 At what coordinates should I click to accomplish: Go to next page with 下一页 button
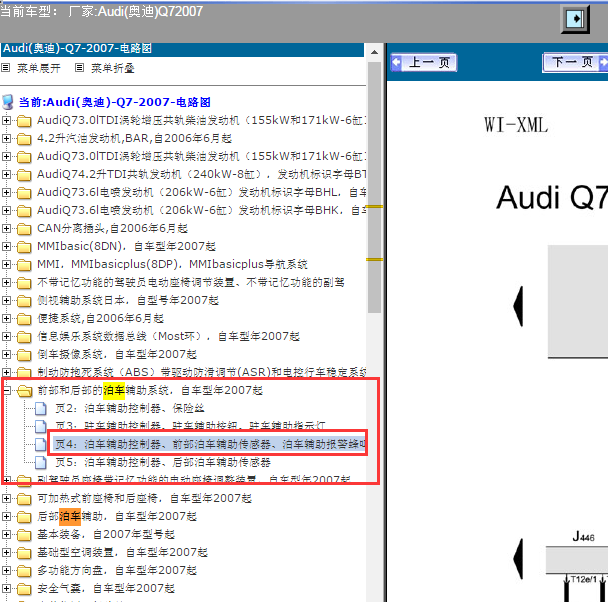575,62
